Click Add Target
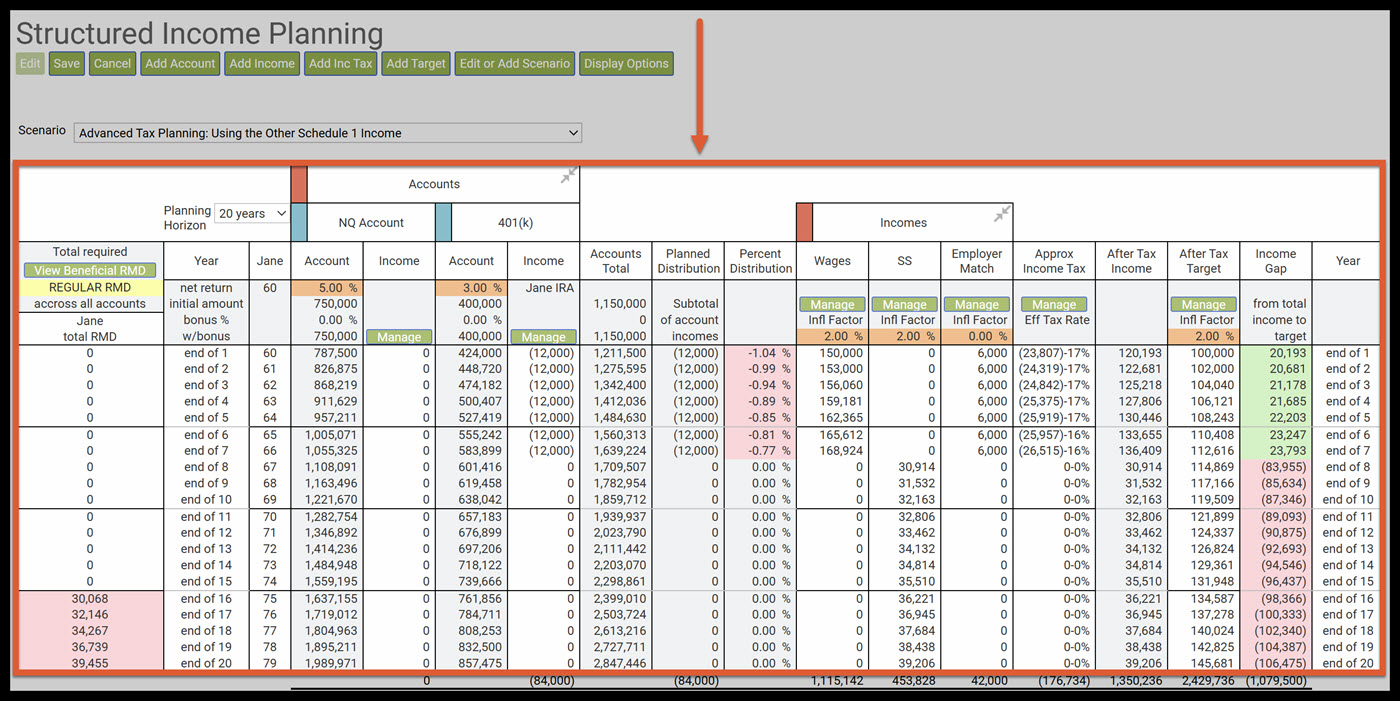The image size is (1400, 701). coord(416,63)
